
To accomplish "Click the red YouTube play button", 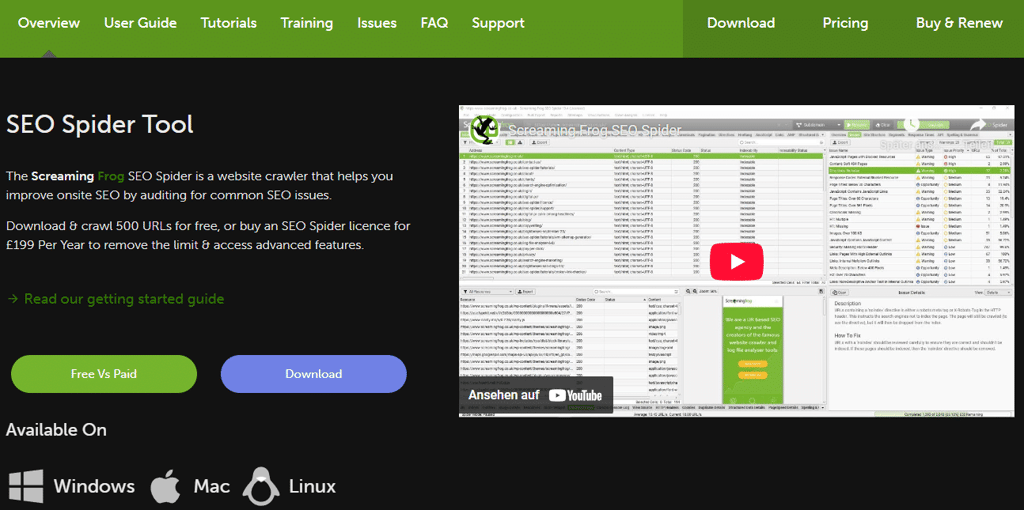I will (737, 261).
